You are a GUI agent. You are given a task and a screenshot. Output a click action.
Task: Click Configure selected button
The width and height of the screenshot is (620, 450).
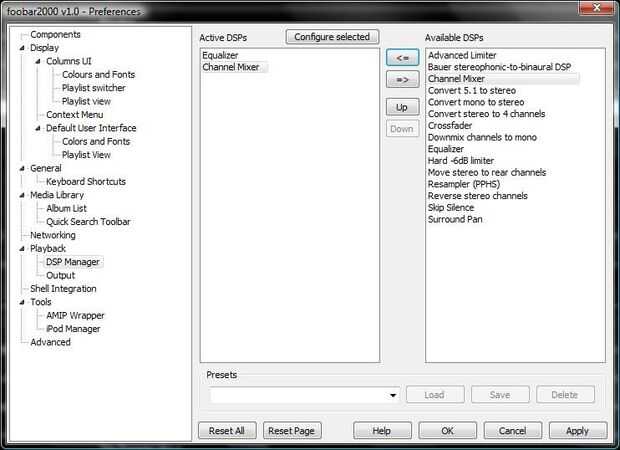(332, 37)
